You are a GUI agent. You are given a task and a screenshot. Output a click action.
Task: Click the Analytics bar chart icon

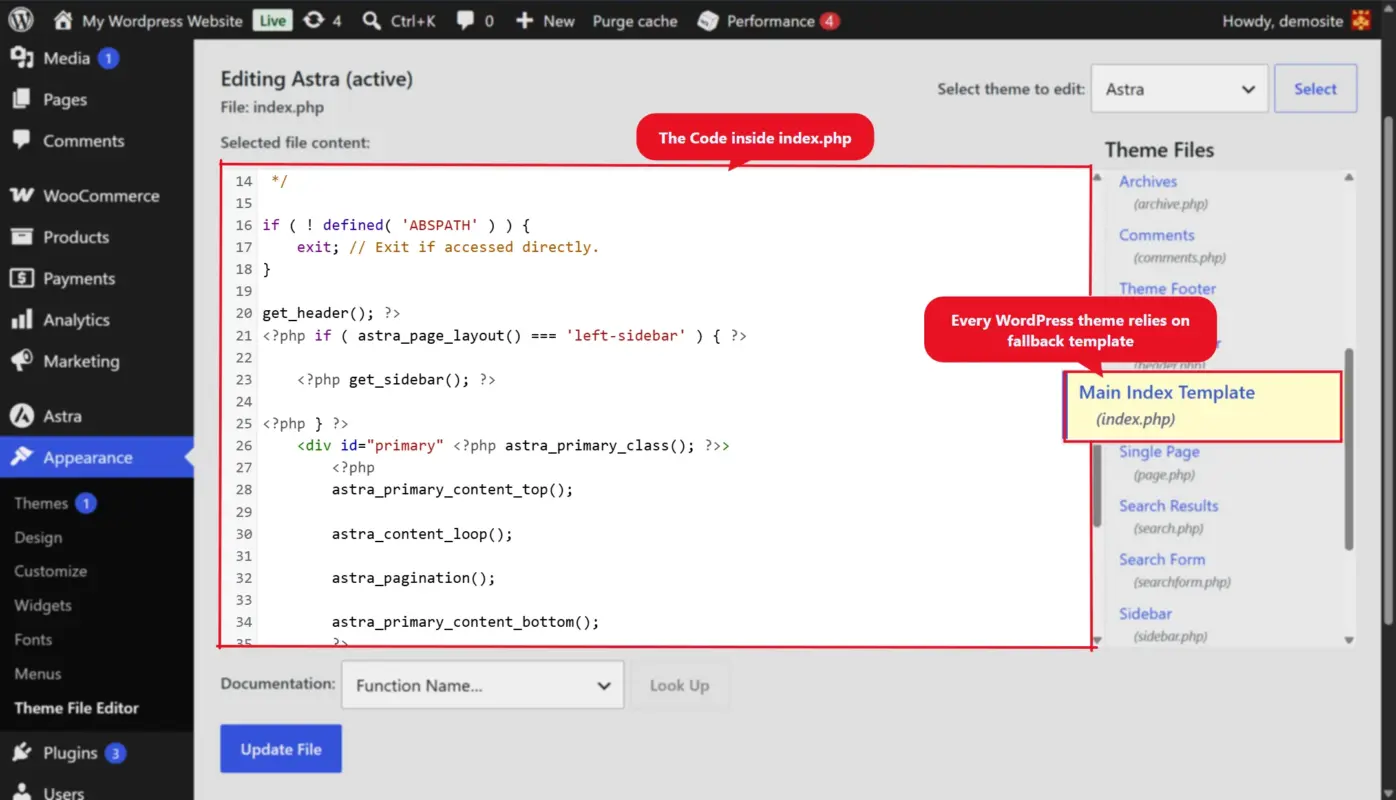[x=21, y=320]
